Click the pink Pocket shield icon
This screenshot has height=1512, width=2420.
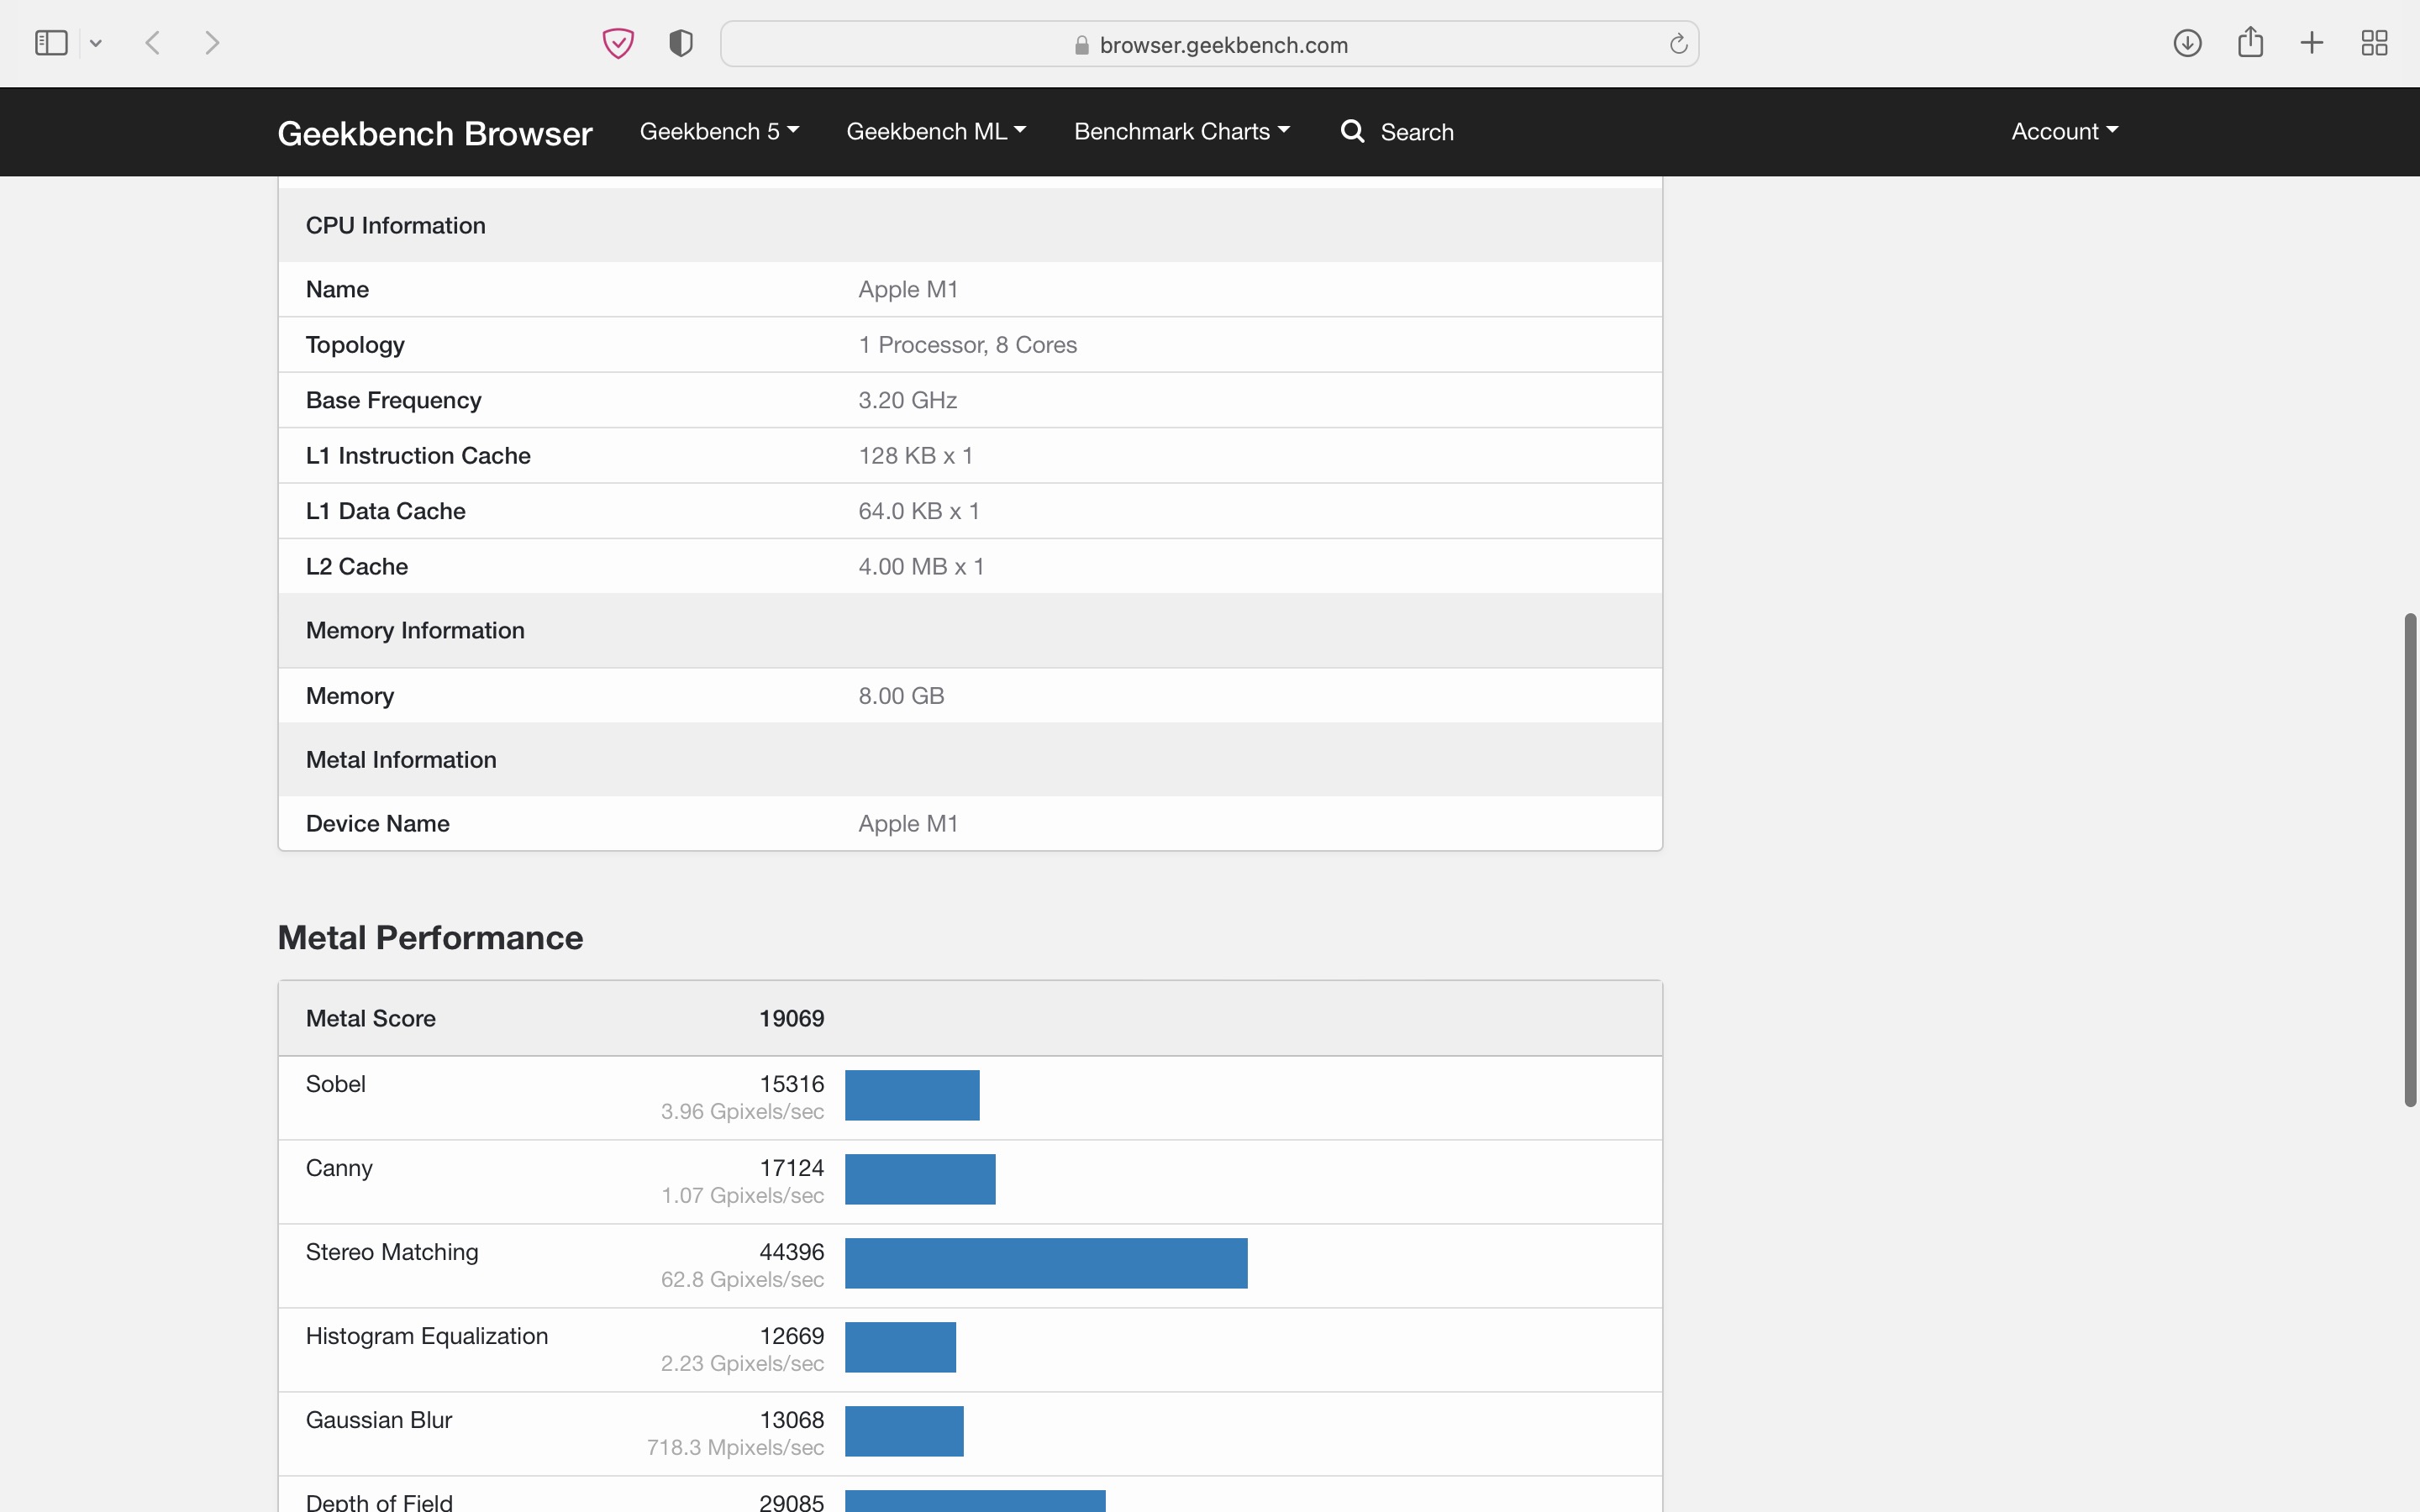[618, 43]
